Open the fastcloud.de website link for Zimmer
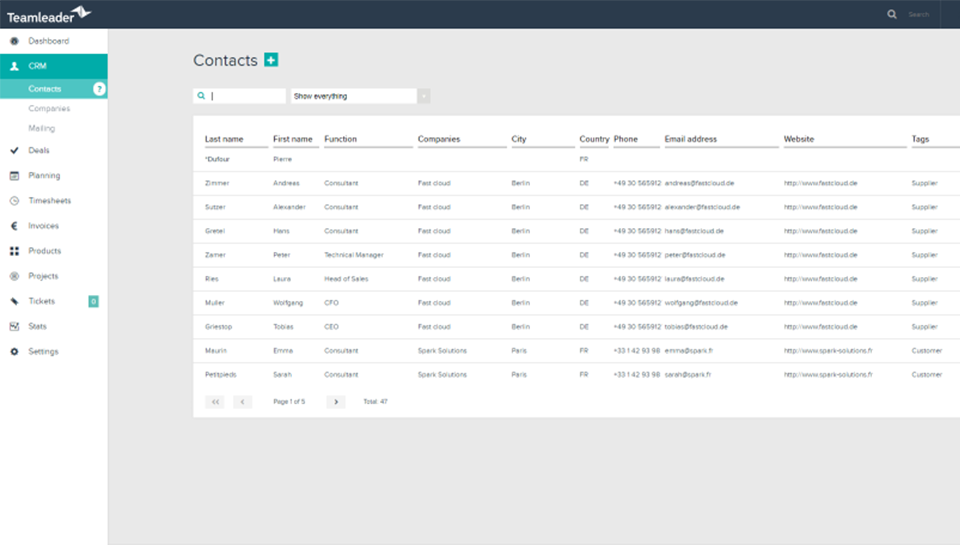 tap(820, 183)
